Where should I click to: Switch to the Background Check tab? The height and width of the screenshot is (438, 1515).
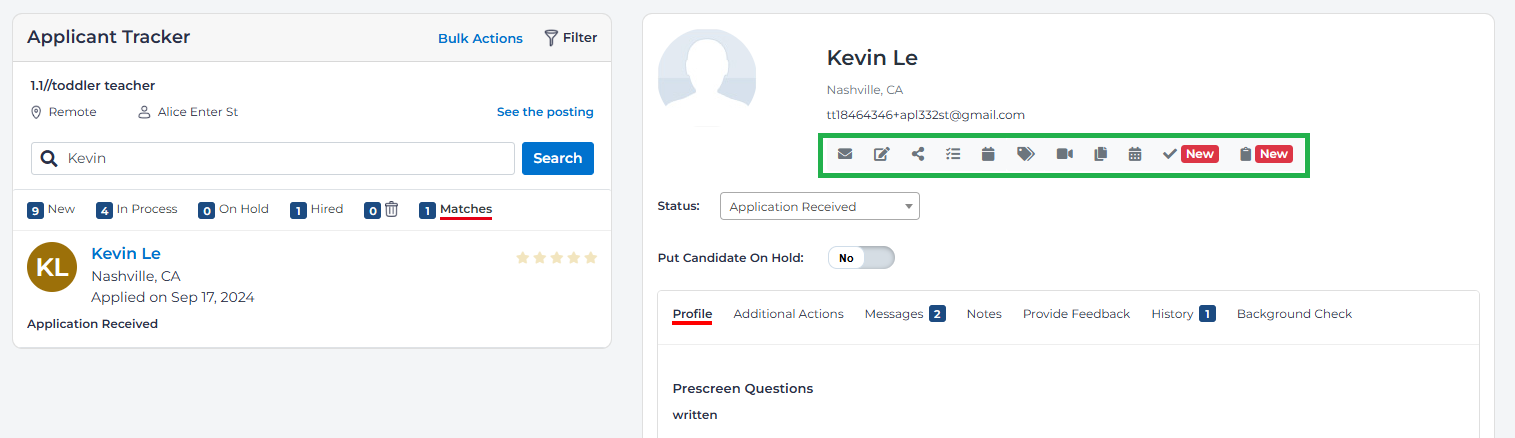pos(1294,314)
